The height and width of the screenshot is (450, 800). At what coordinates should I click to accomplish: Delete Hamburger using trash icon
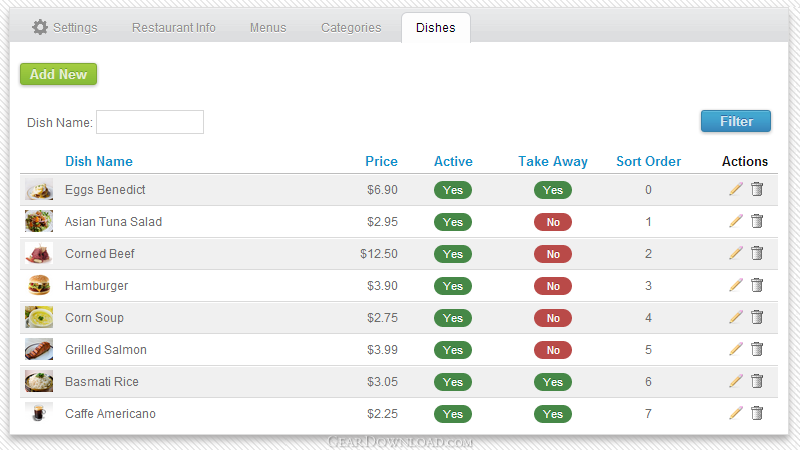pyautogui.click(x=757, y=285)
